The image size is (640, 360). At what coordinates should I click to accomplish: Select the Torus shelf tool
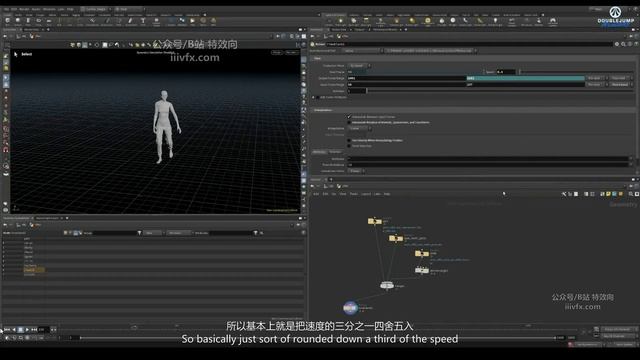point(38,21)
